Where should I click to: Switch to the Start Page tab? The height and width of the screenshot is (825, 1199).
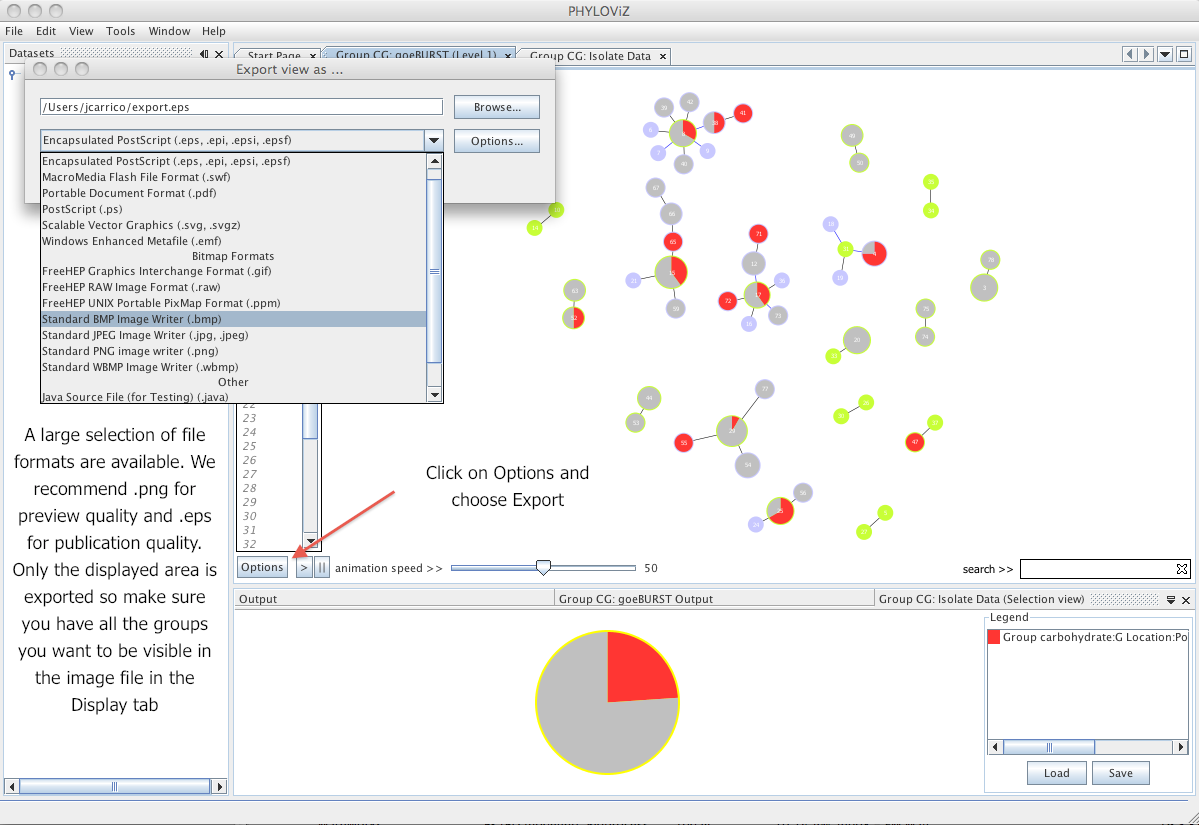click(274, 56)
